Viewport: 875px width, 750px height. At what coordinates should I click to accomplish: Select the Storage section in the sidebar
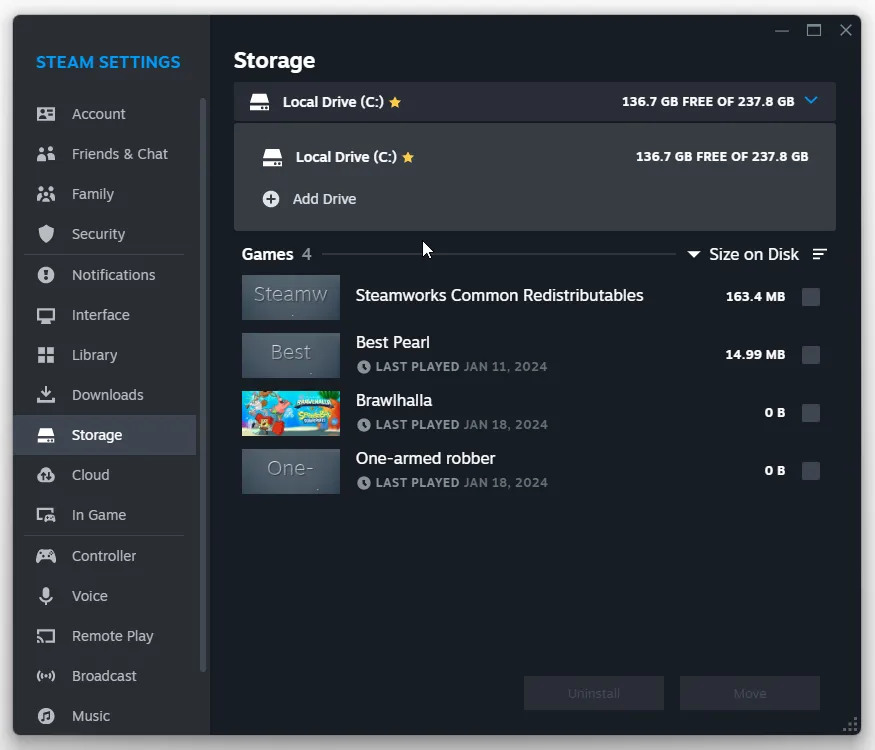(x=105, y=435)
